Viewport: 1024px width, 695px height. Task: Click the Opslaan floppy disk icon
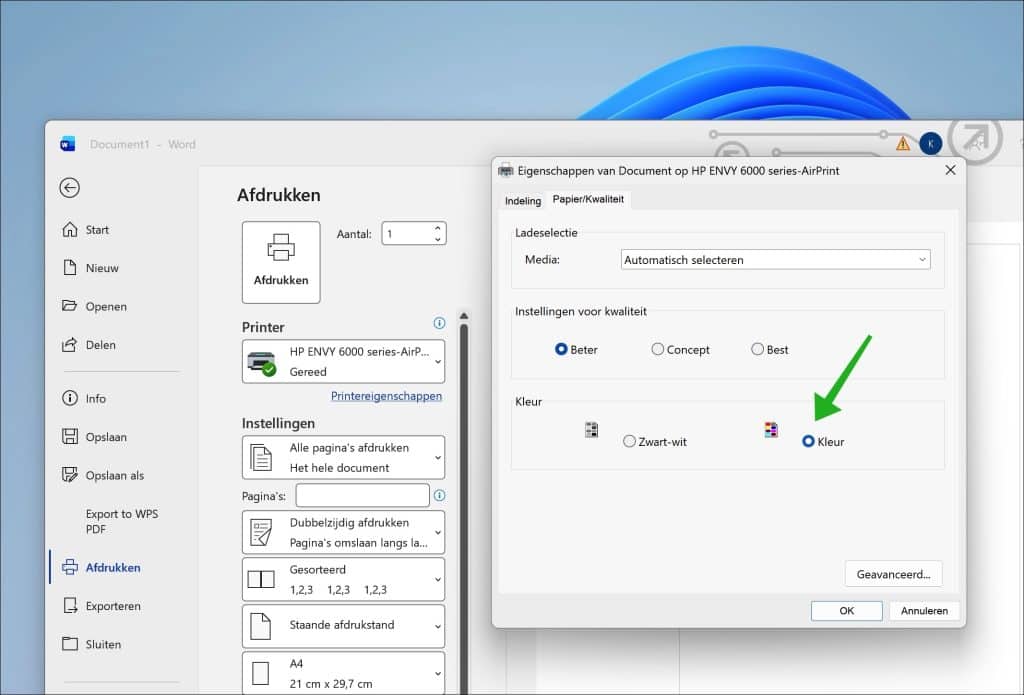(69, 436)
